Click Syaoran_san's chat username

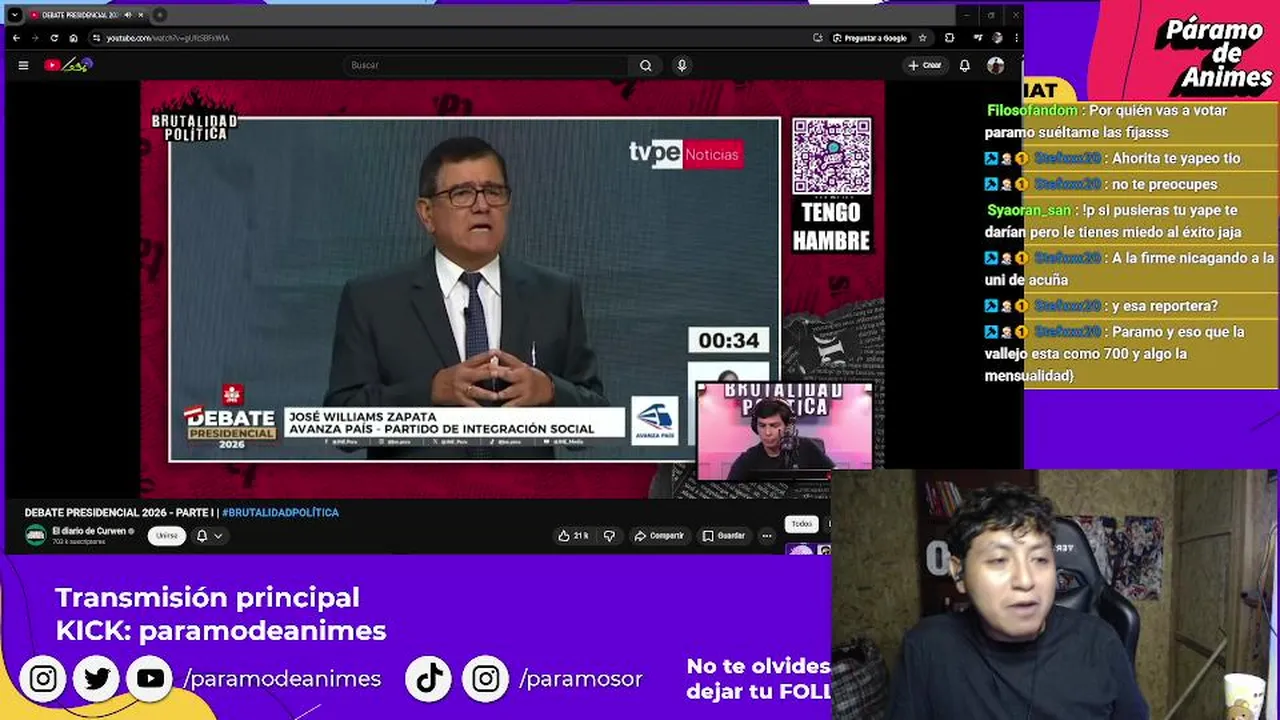coord(1028,211)
